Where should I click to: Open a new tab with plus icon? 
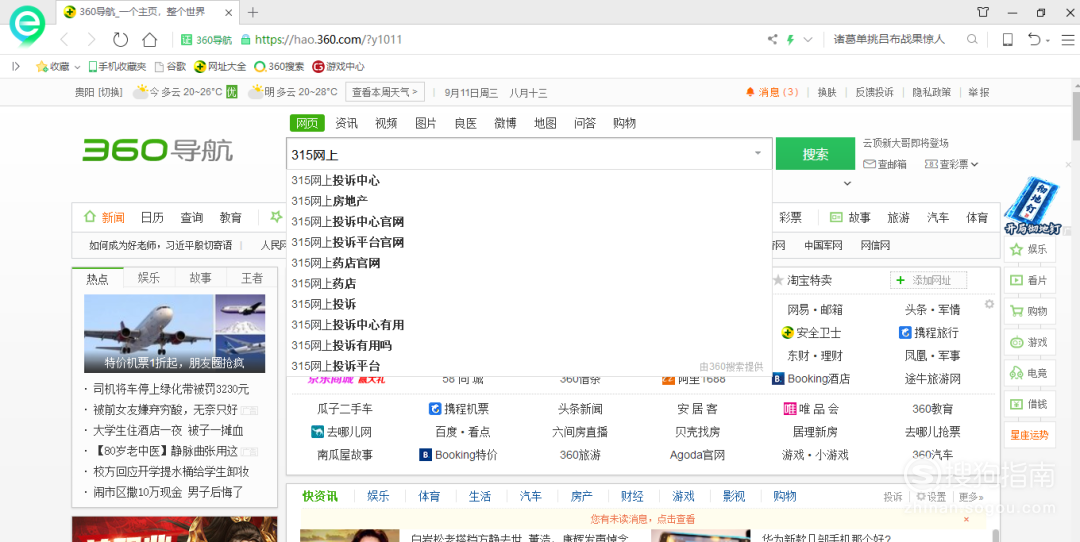(253, 12)
